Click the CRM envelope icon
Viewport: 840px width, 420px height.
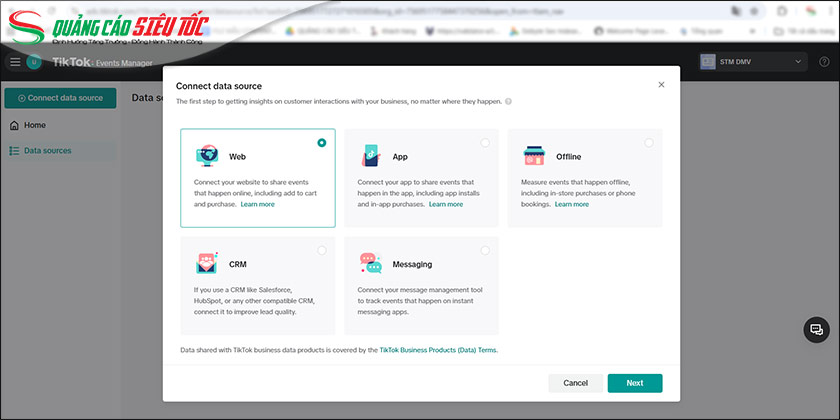(207, 263)
